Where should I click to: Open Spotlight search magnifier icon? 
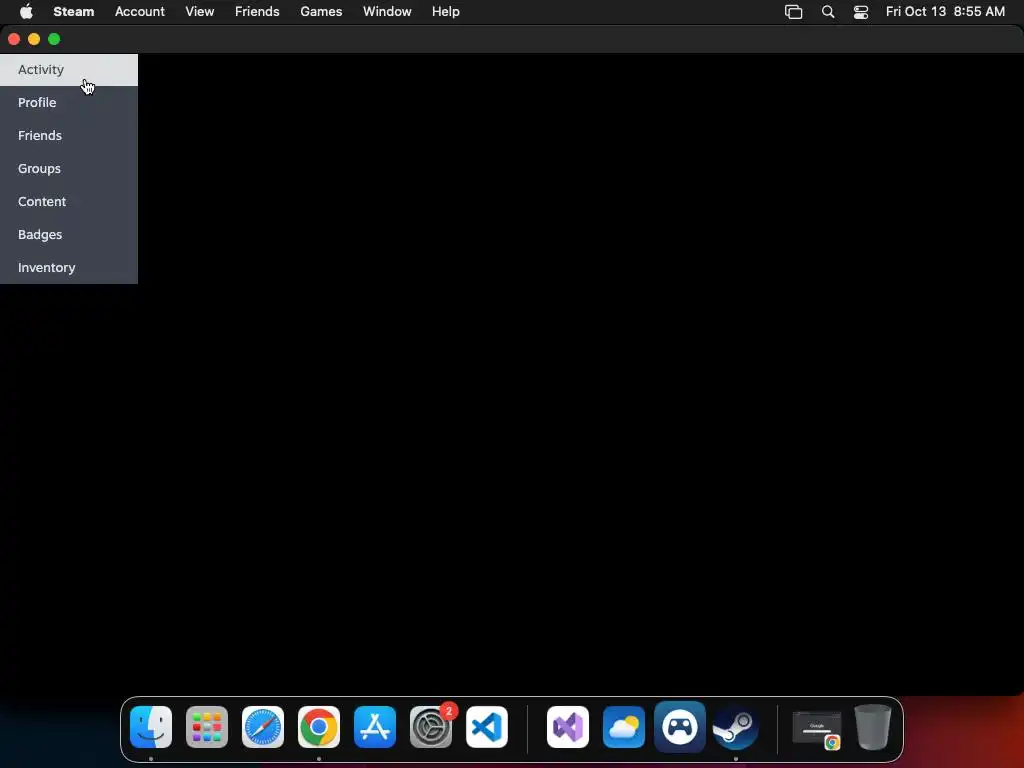click(828, 12)
